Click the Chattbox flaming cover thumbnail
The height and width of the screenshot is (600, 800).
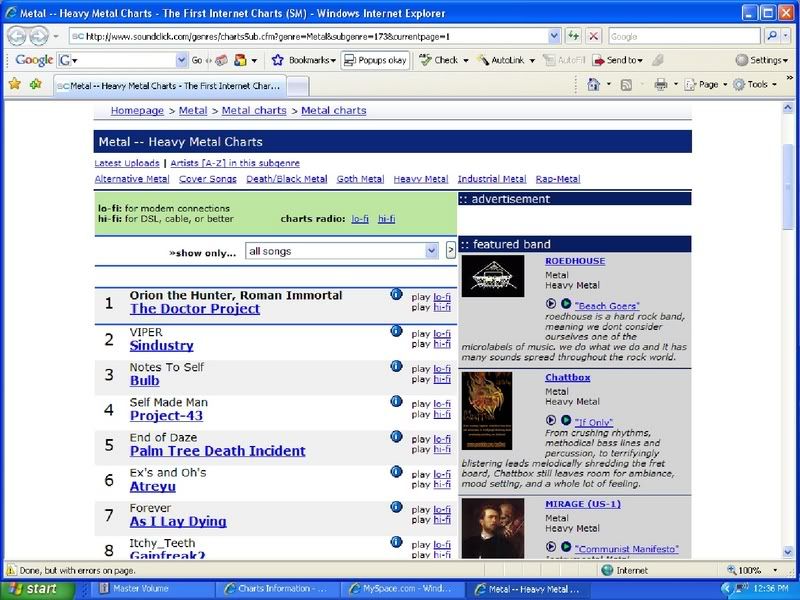(487, 411)
